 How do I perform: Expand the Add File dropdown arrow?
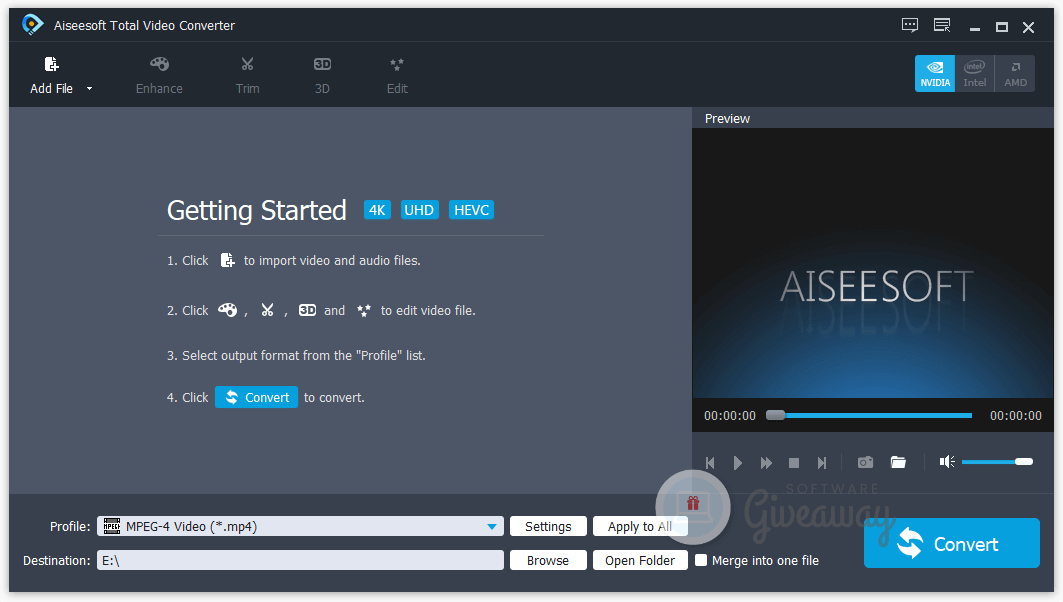tap(89, 89)
